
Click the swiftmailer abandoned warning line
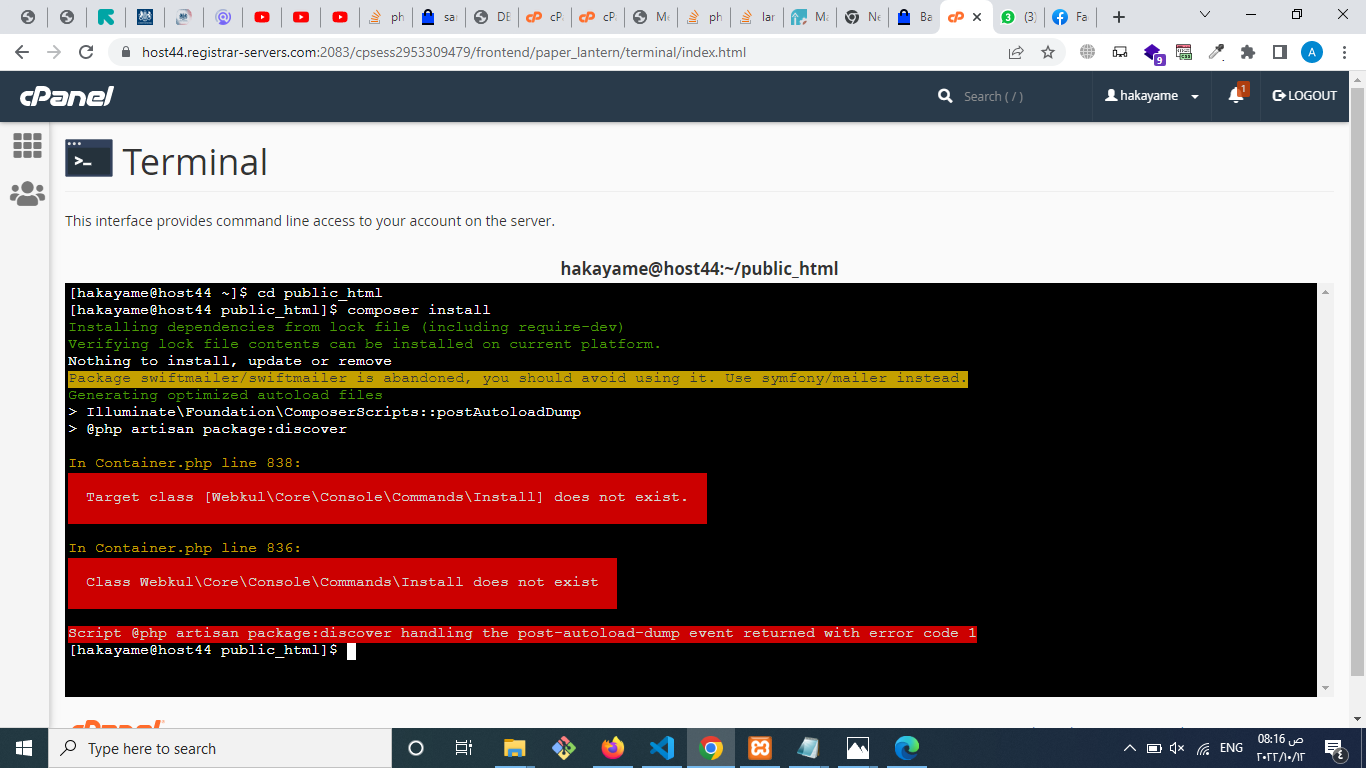518,378
